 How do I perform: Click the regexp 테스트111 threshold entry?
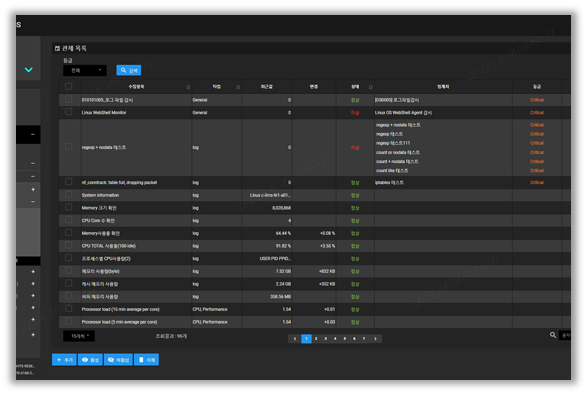click(393, 143)
